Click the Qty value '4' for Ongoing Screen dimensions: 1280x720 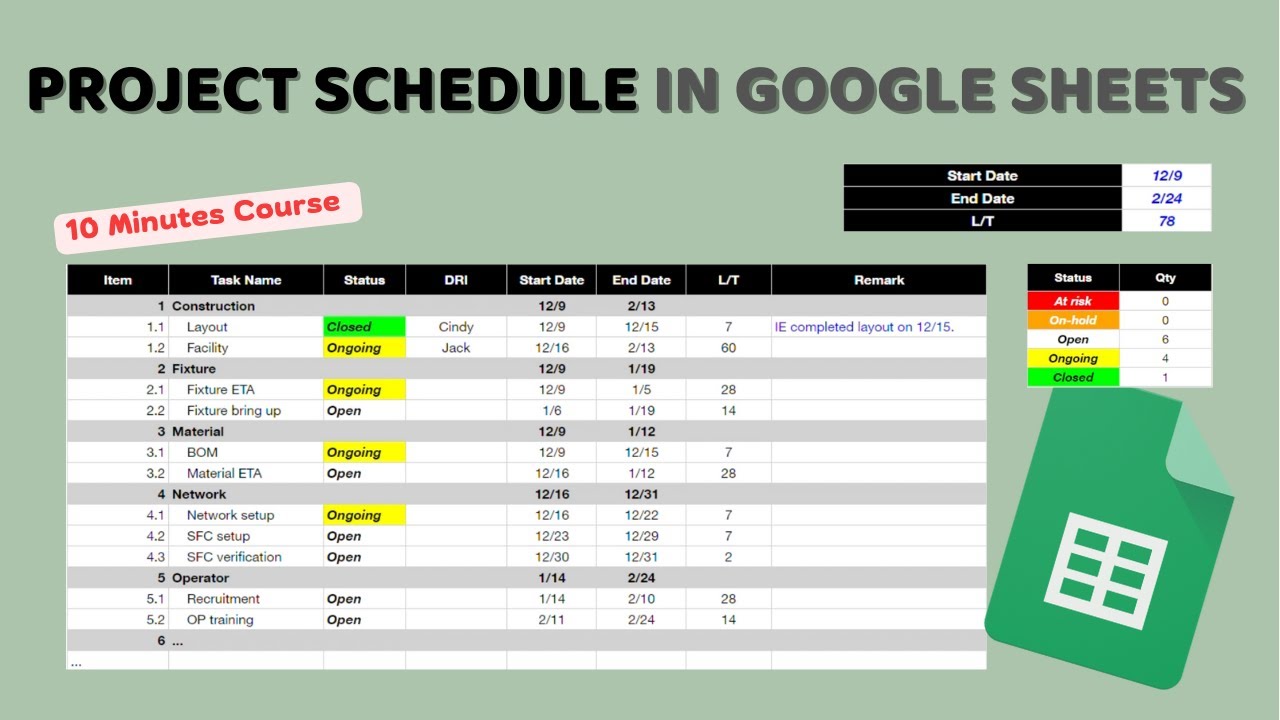1165,358
